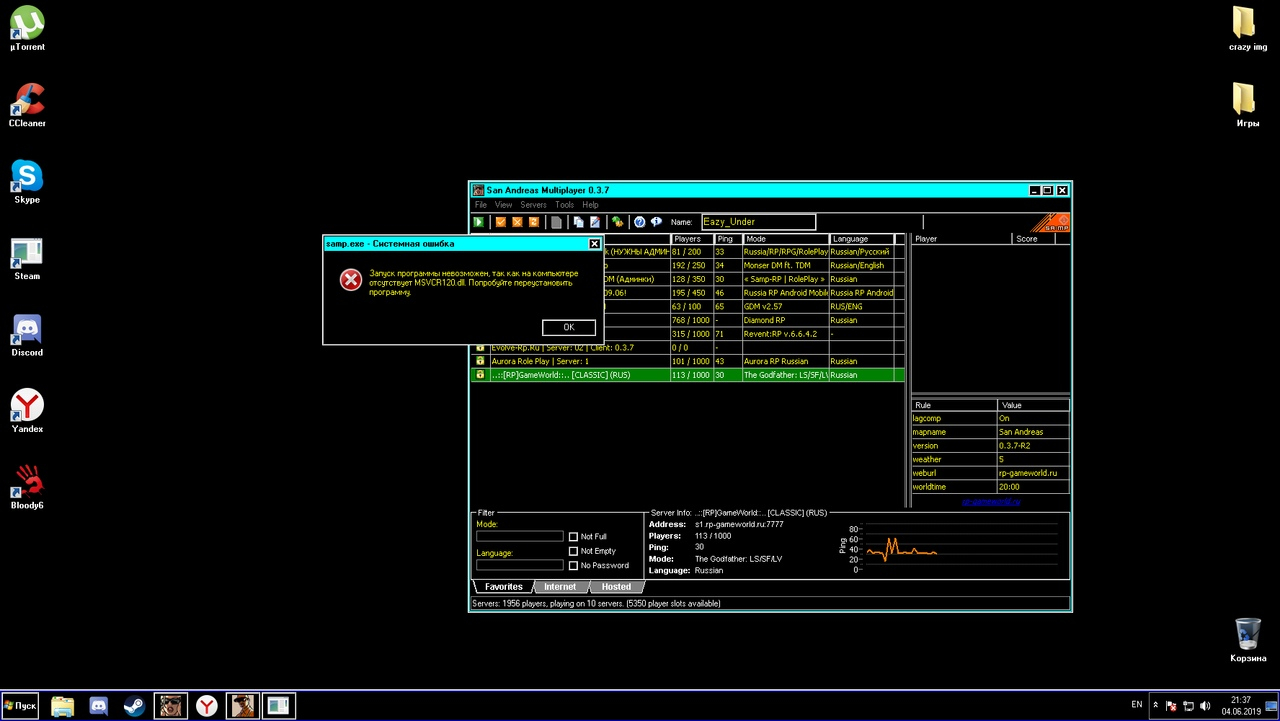Select the Monser DM ft. TDM server row
Viewport: 1280px width, 721px height.
[755, 266]
